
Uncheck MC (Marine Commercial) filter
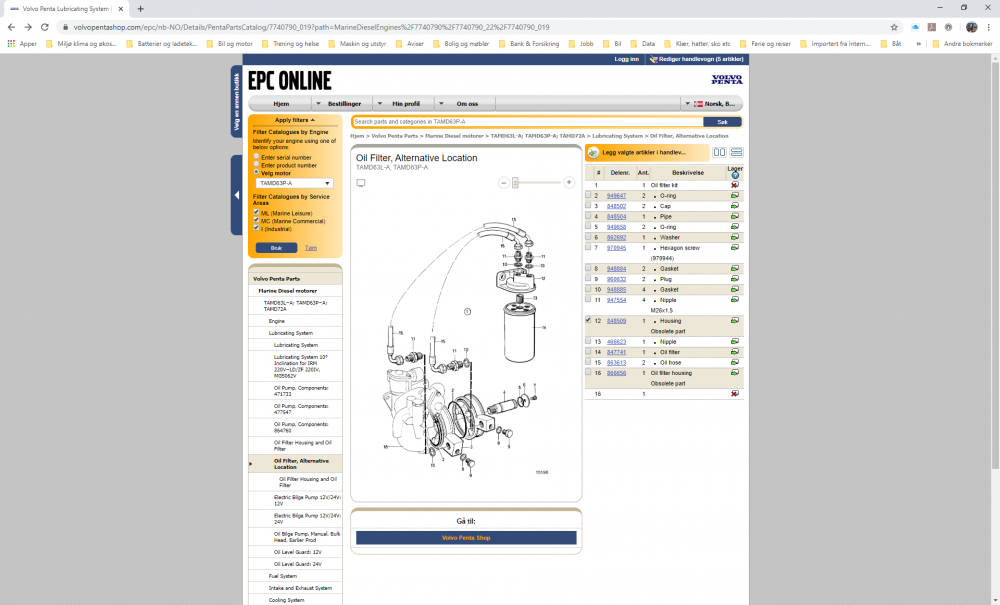[x=256, y=221]
